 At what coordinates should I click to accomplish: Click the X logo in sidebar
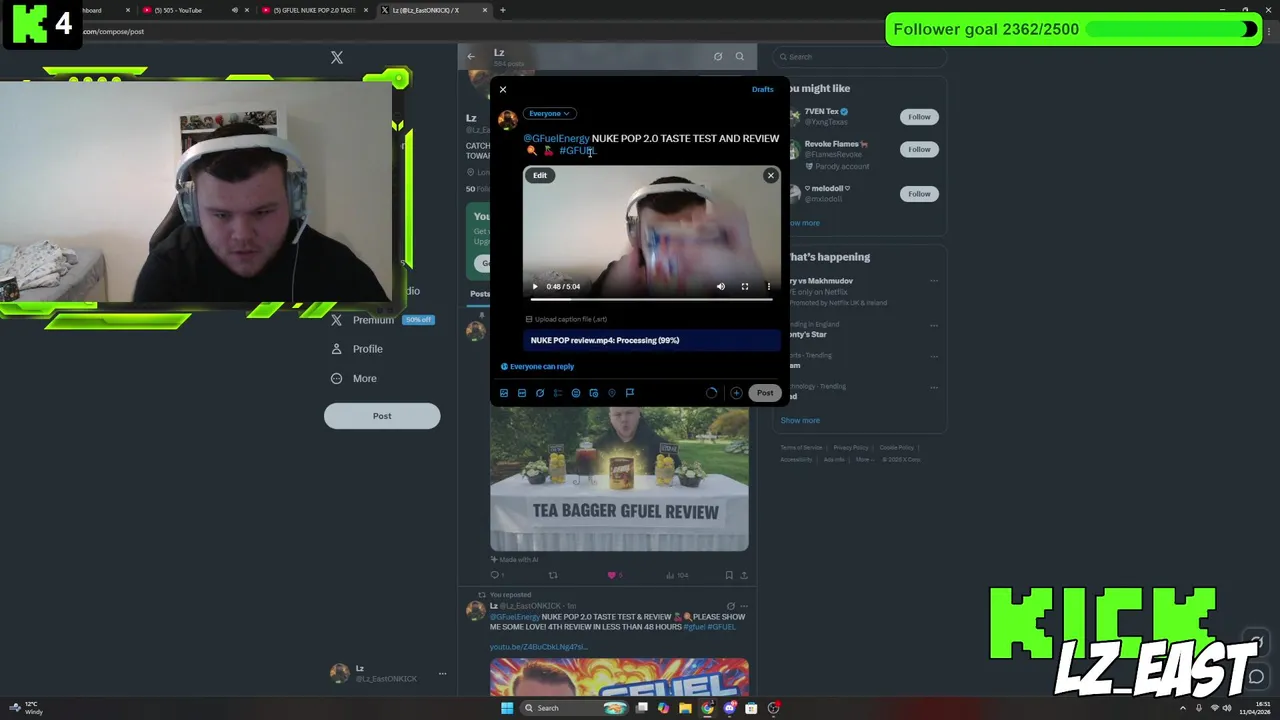pos(337,58)
